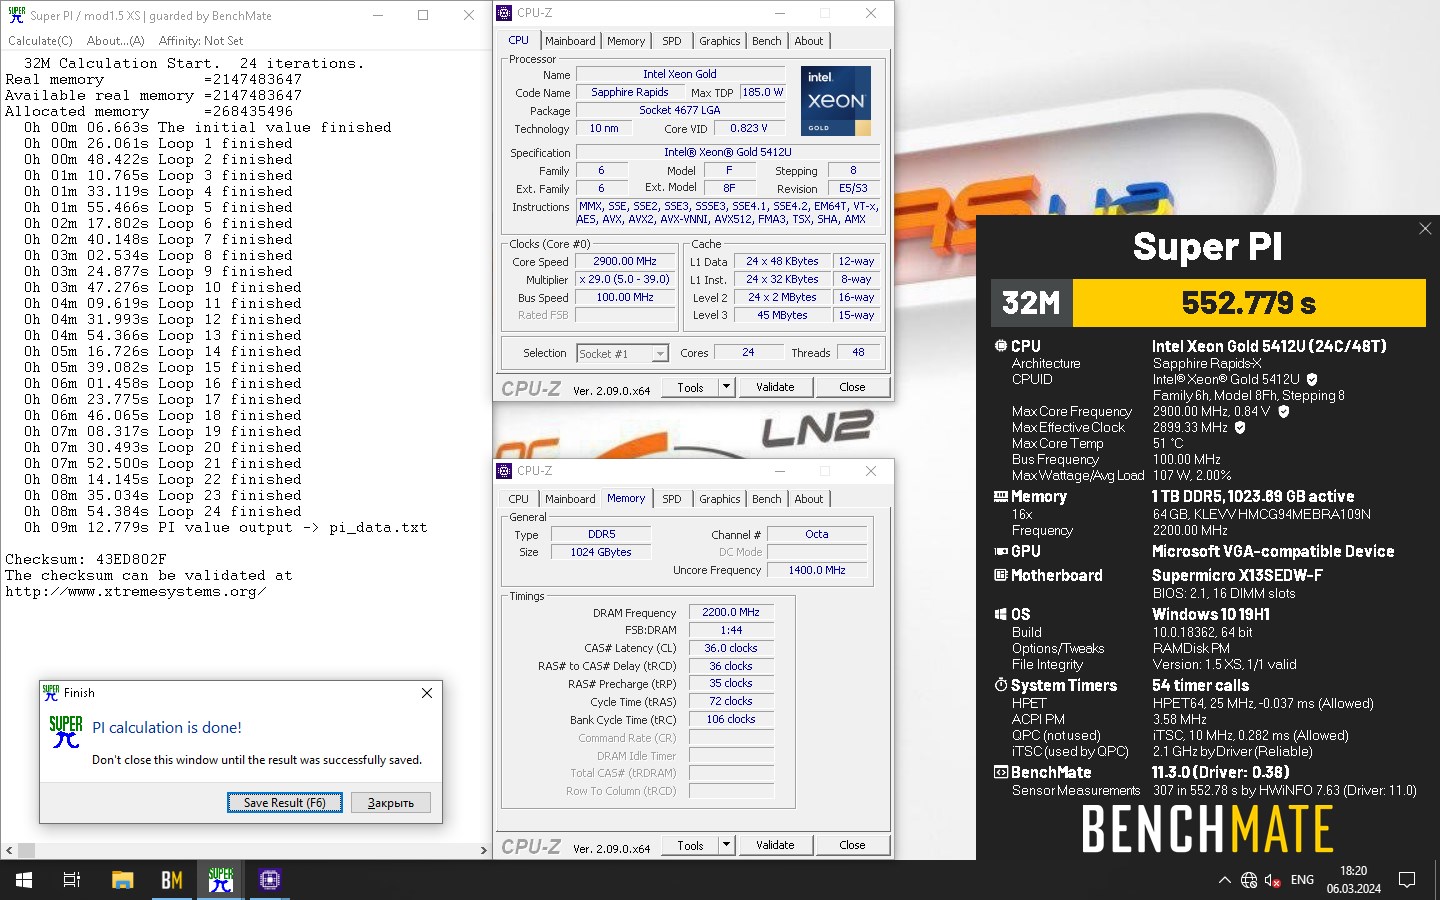Viewport: 1440px width, 900px height.
Task: Click the DRAM Frequency value field
Action: pyautogui.click(x=731, y=612)
